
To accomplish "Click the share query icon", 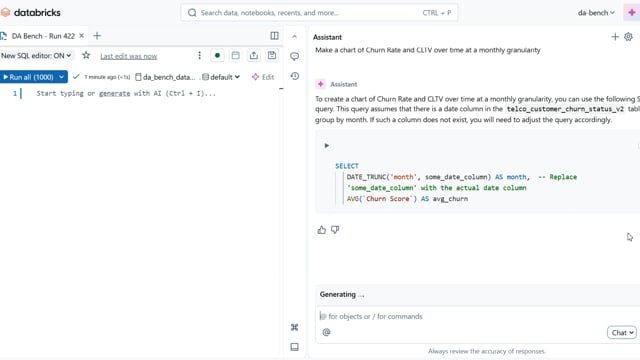I will [253, 56].
